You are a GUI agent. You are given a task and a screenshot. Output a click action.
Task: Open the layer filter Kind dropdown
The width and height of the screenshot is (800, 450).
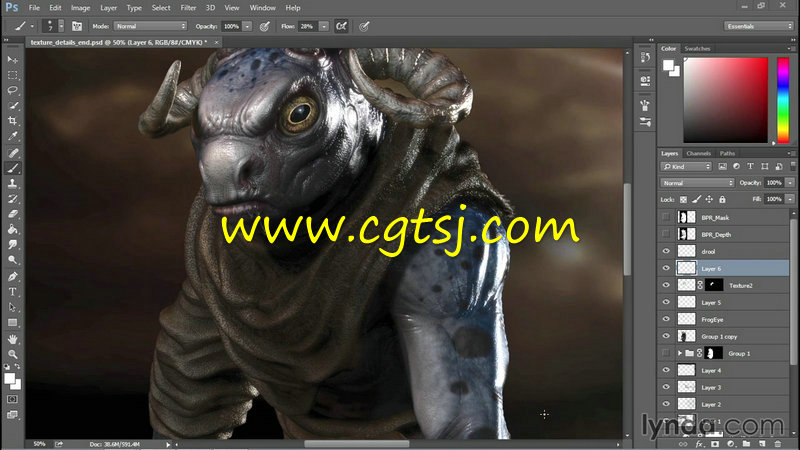686,166
